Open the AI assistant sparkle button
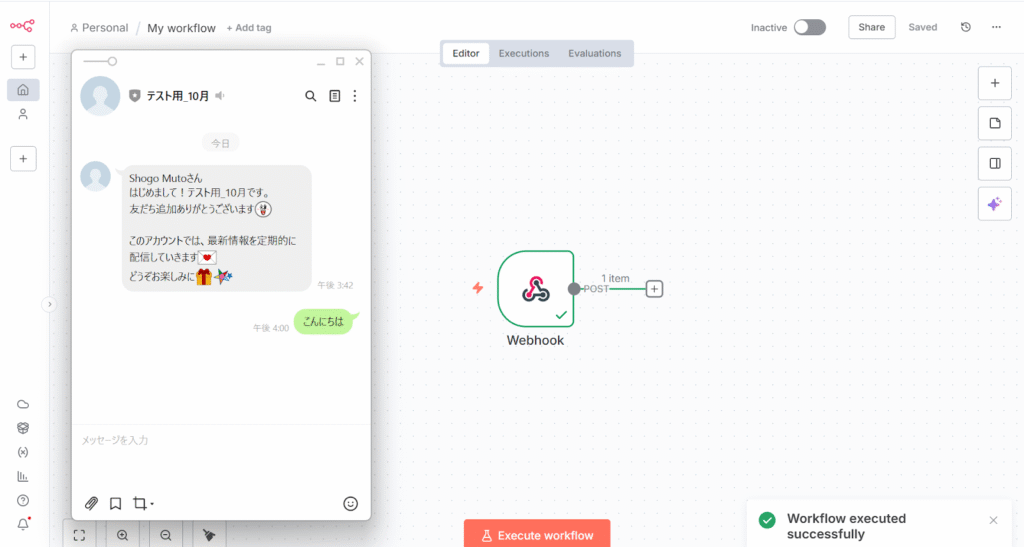Screen dimensions: 1024x547 click(x=994, y=204)
